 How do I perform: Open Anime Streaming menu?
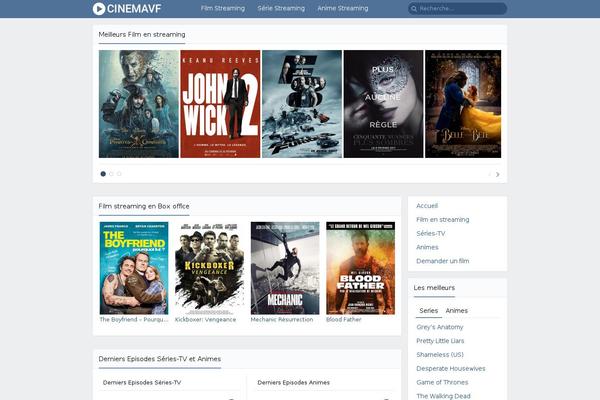(x=343, y=8)
